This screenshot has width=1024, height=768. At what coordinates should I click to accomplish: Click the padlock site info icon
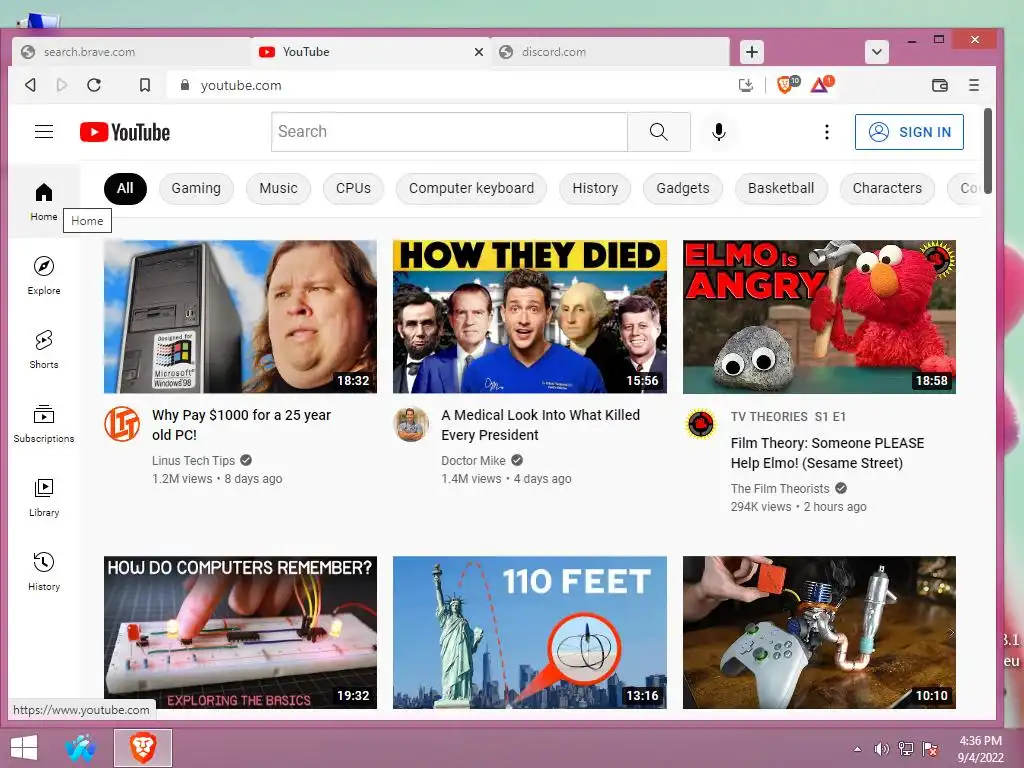pyautogui.click(x=185, y=85)
